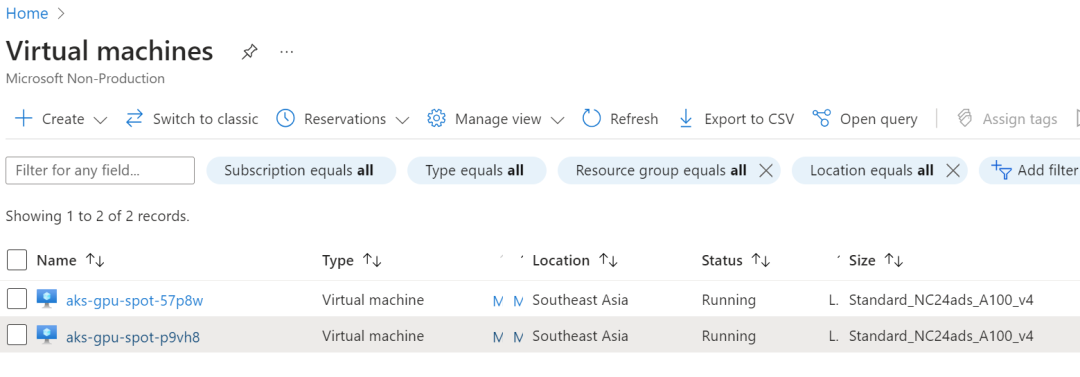Open aks-gpu-spot-57p8w virtual machine link
1080x377 pixels.
tap(134, 300)
